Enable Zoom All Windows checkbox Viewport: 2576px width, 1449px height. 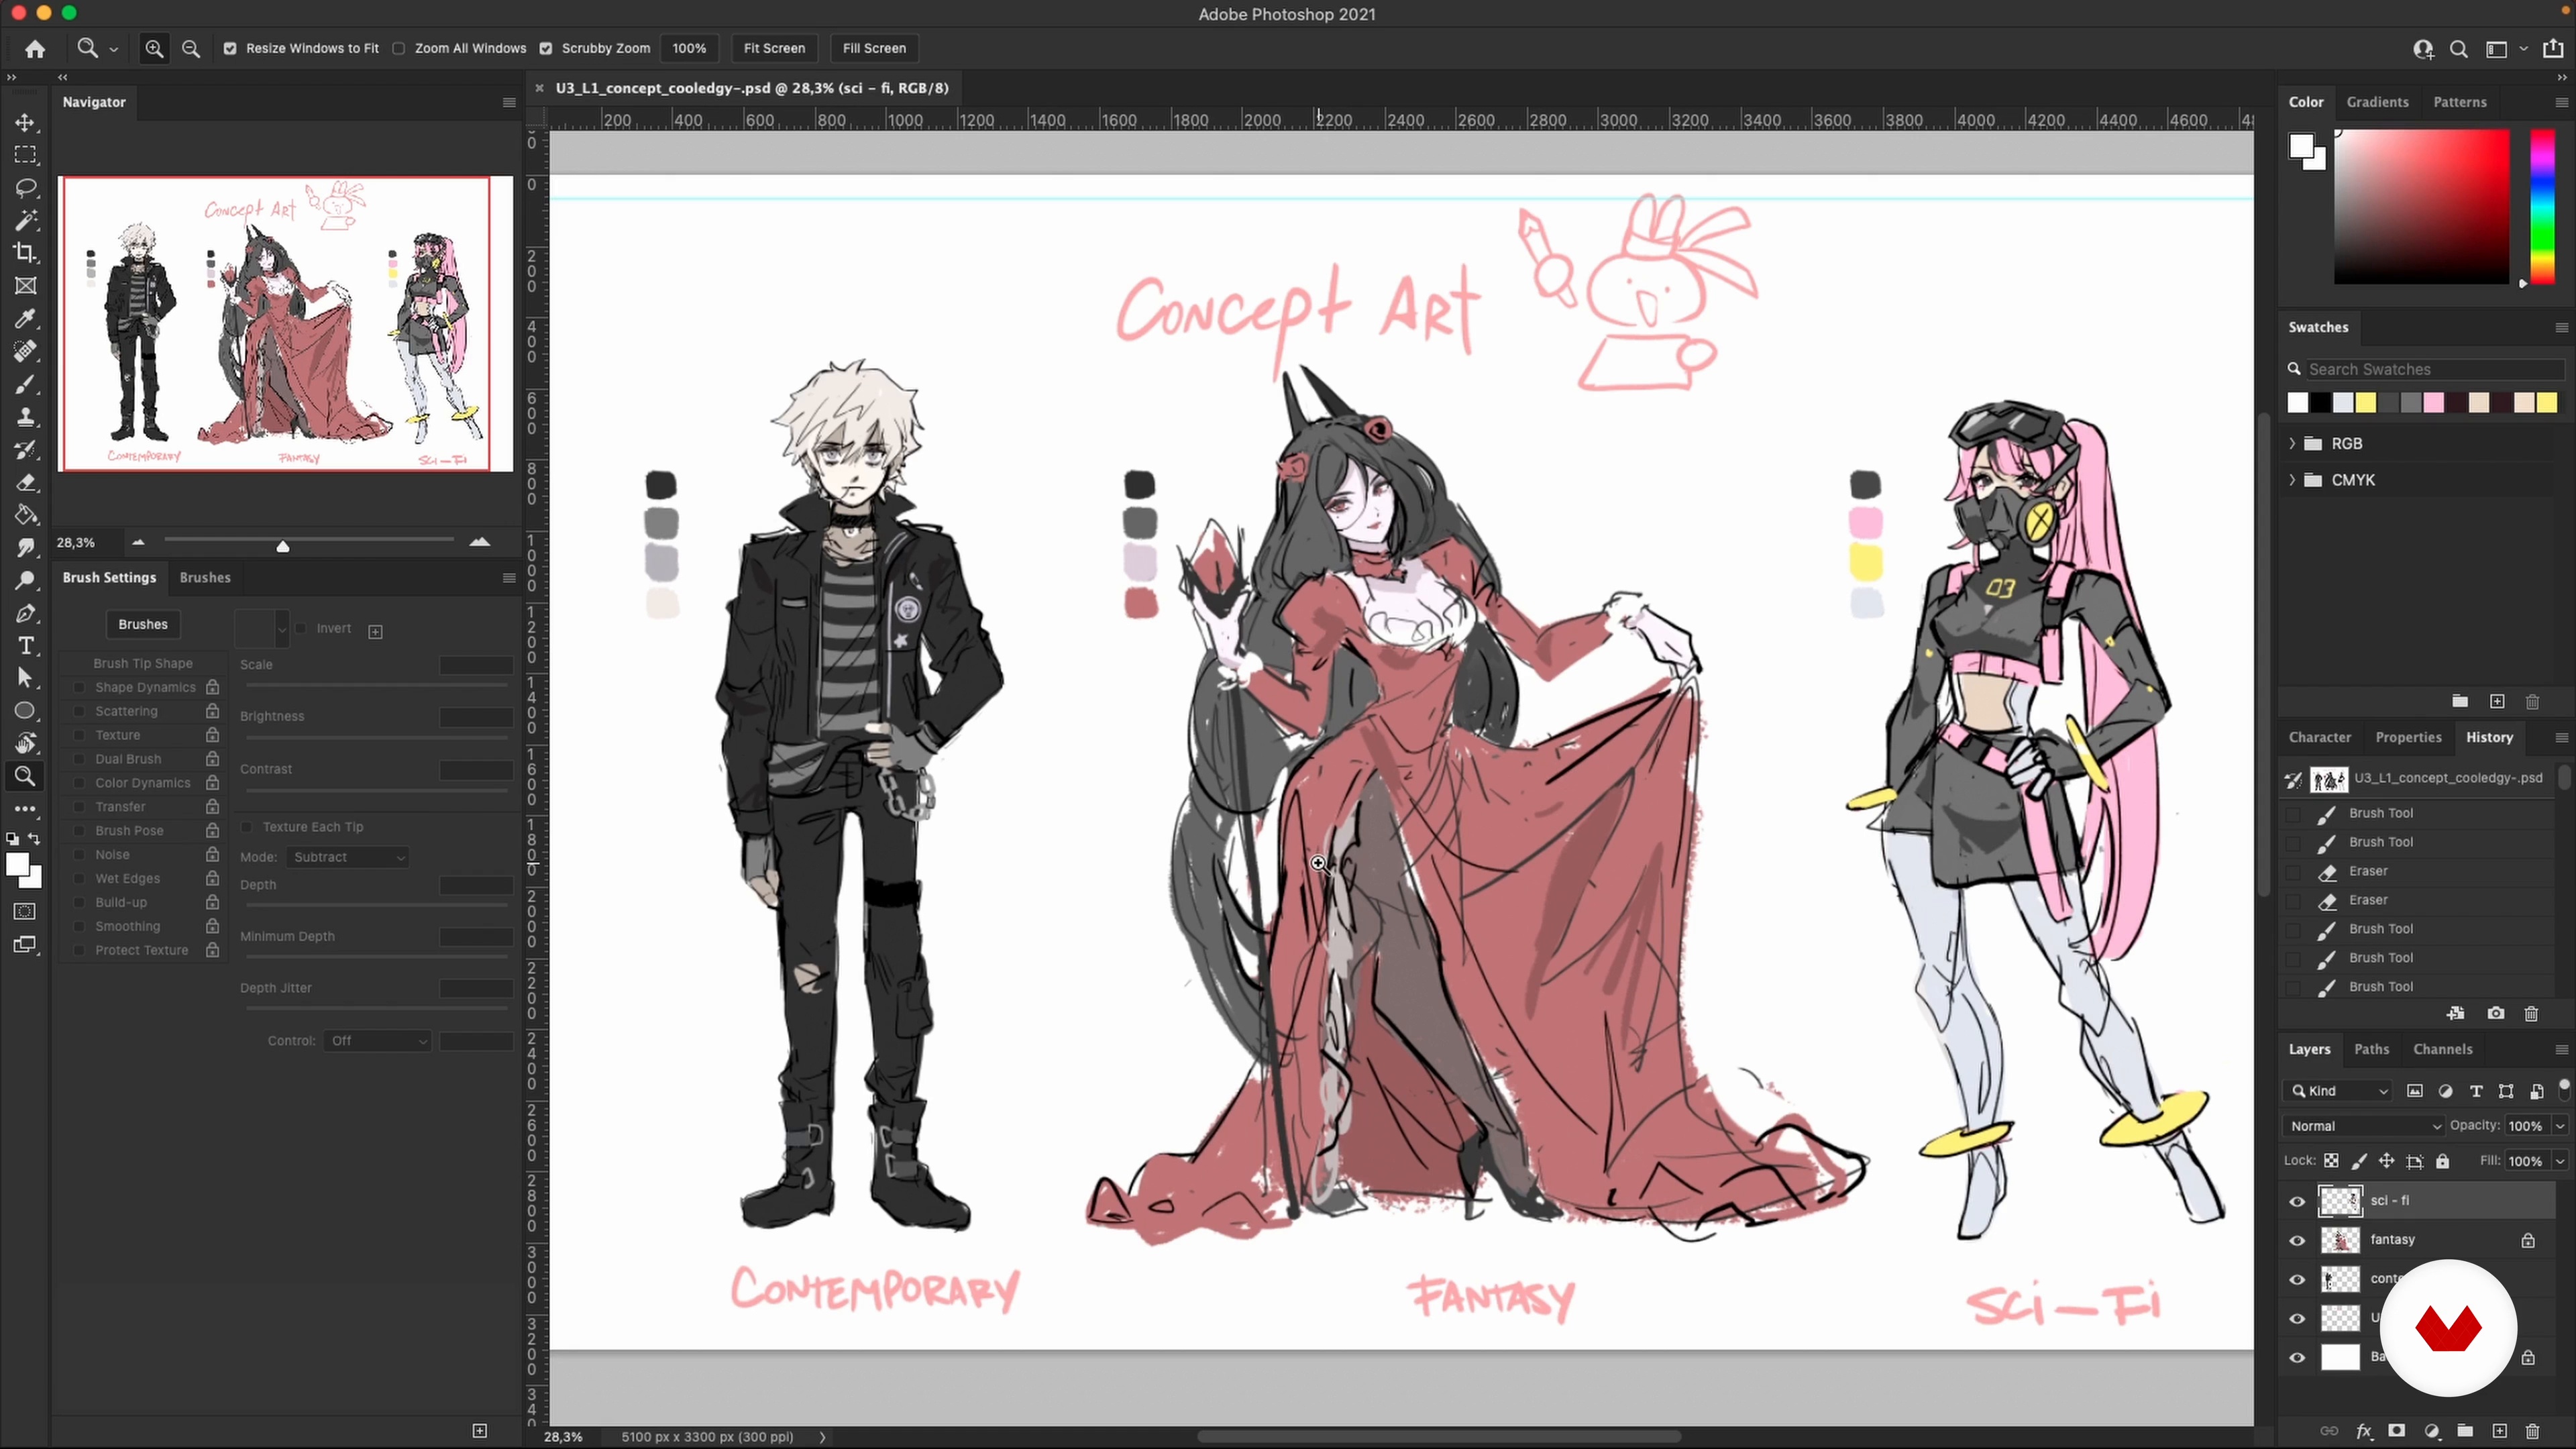[399, 48]
